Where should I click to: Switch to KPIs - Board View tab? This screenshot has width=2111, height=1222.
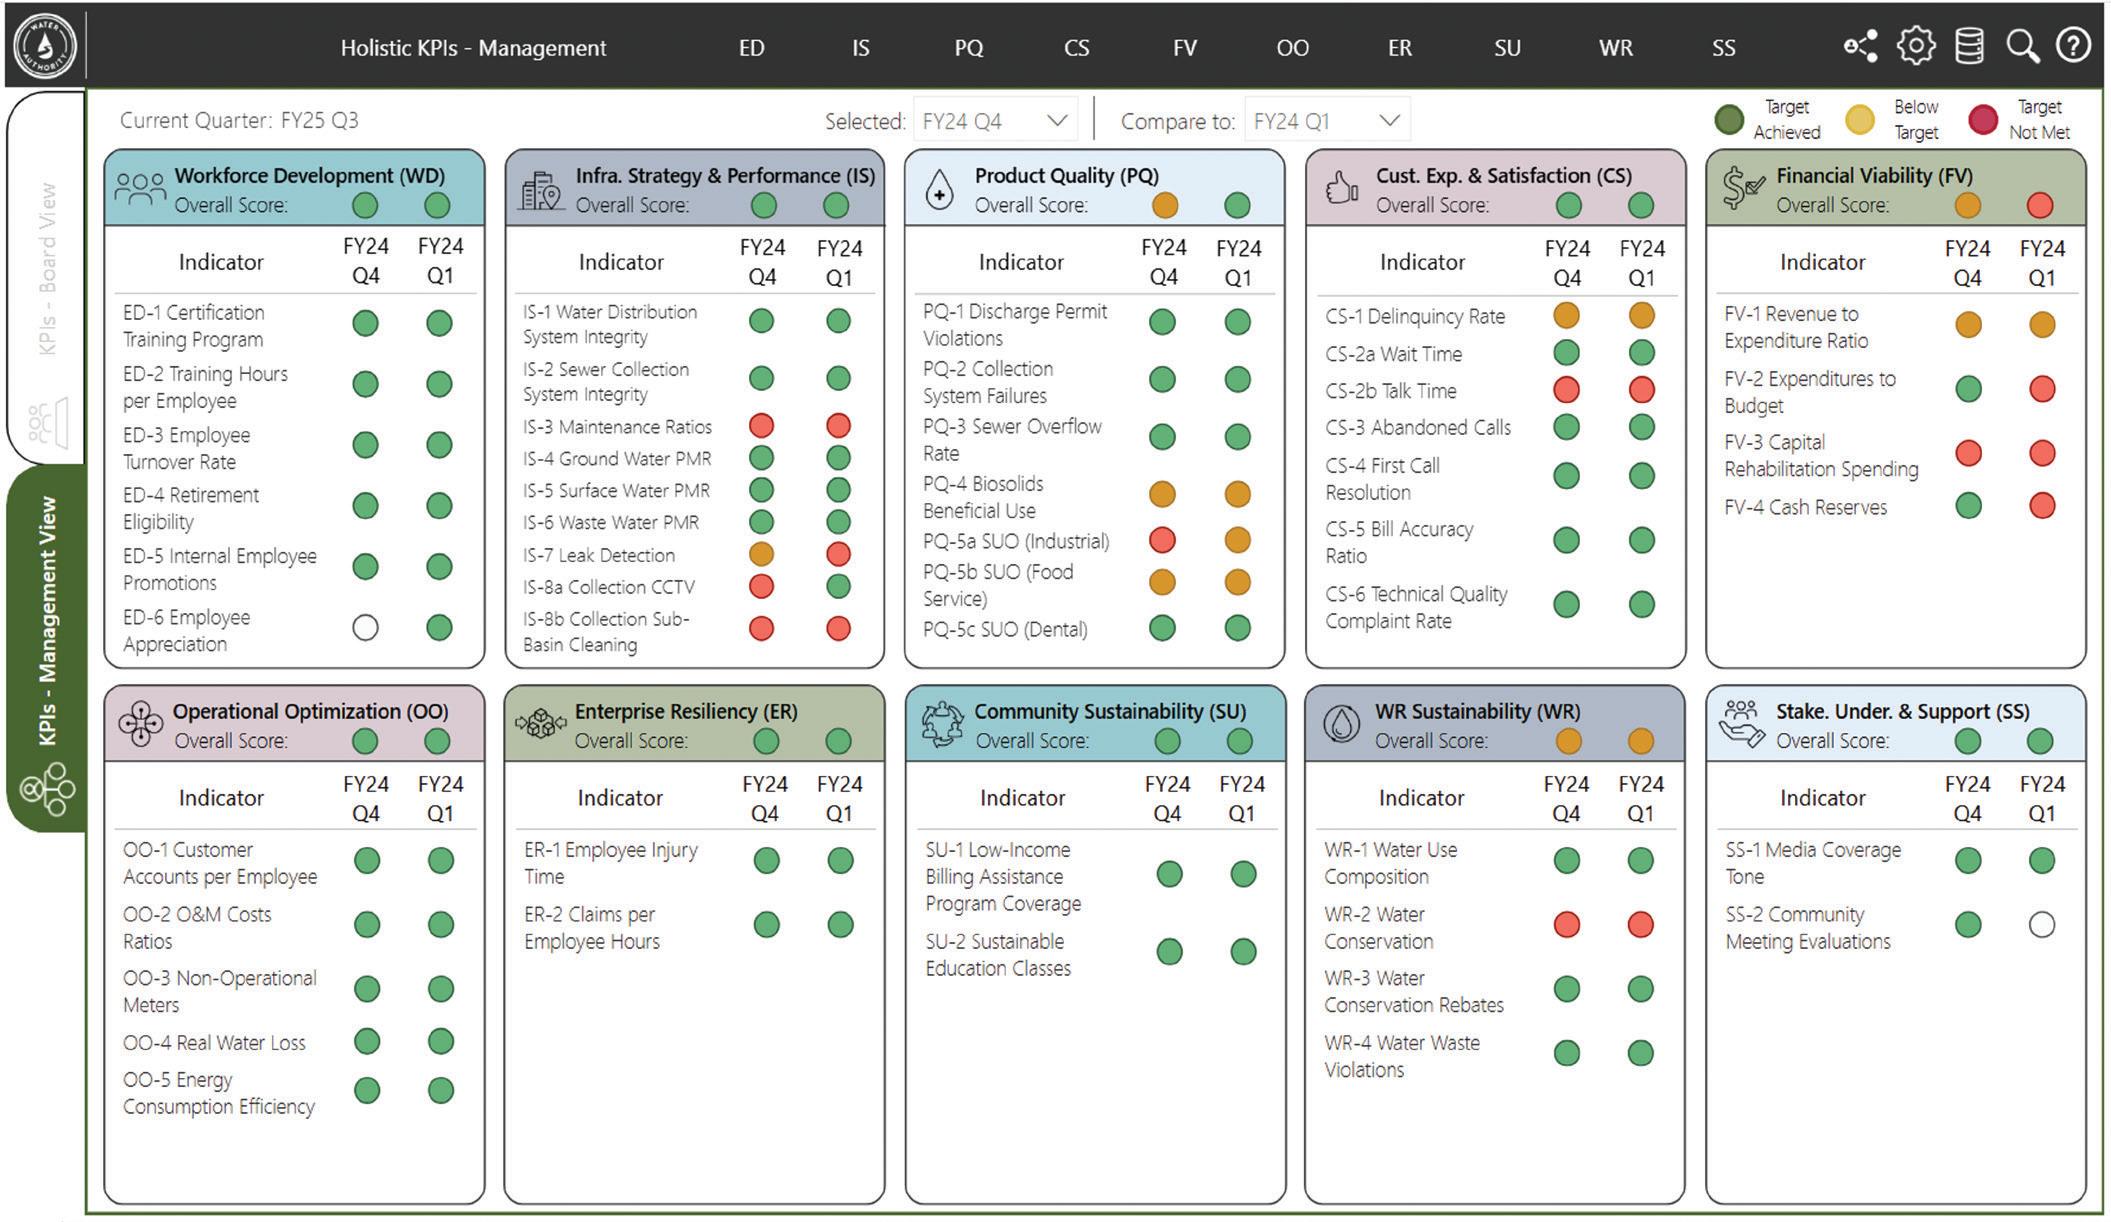(x=46, y=270)
